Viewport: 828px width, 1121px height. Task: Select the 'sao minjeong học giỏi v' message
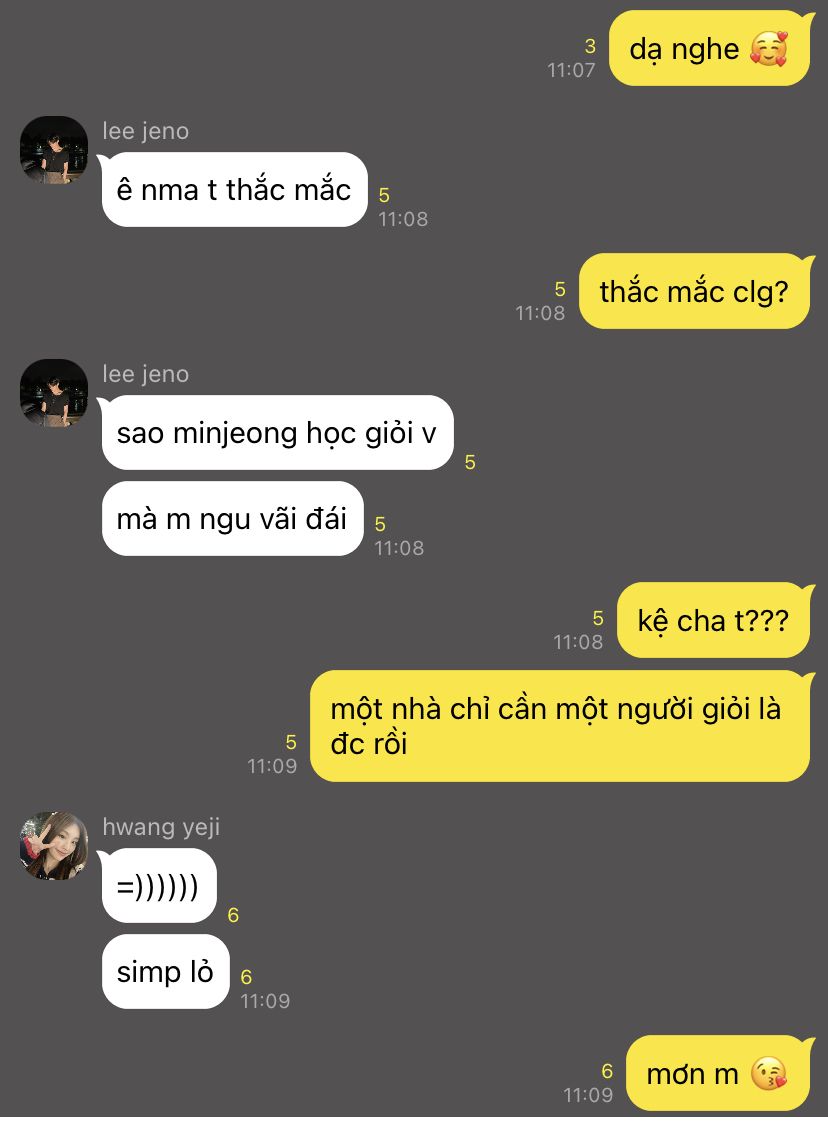point(277,433)
